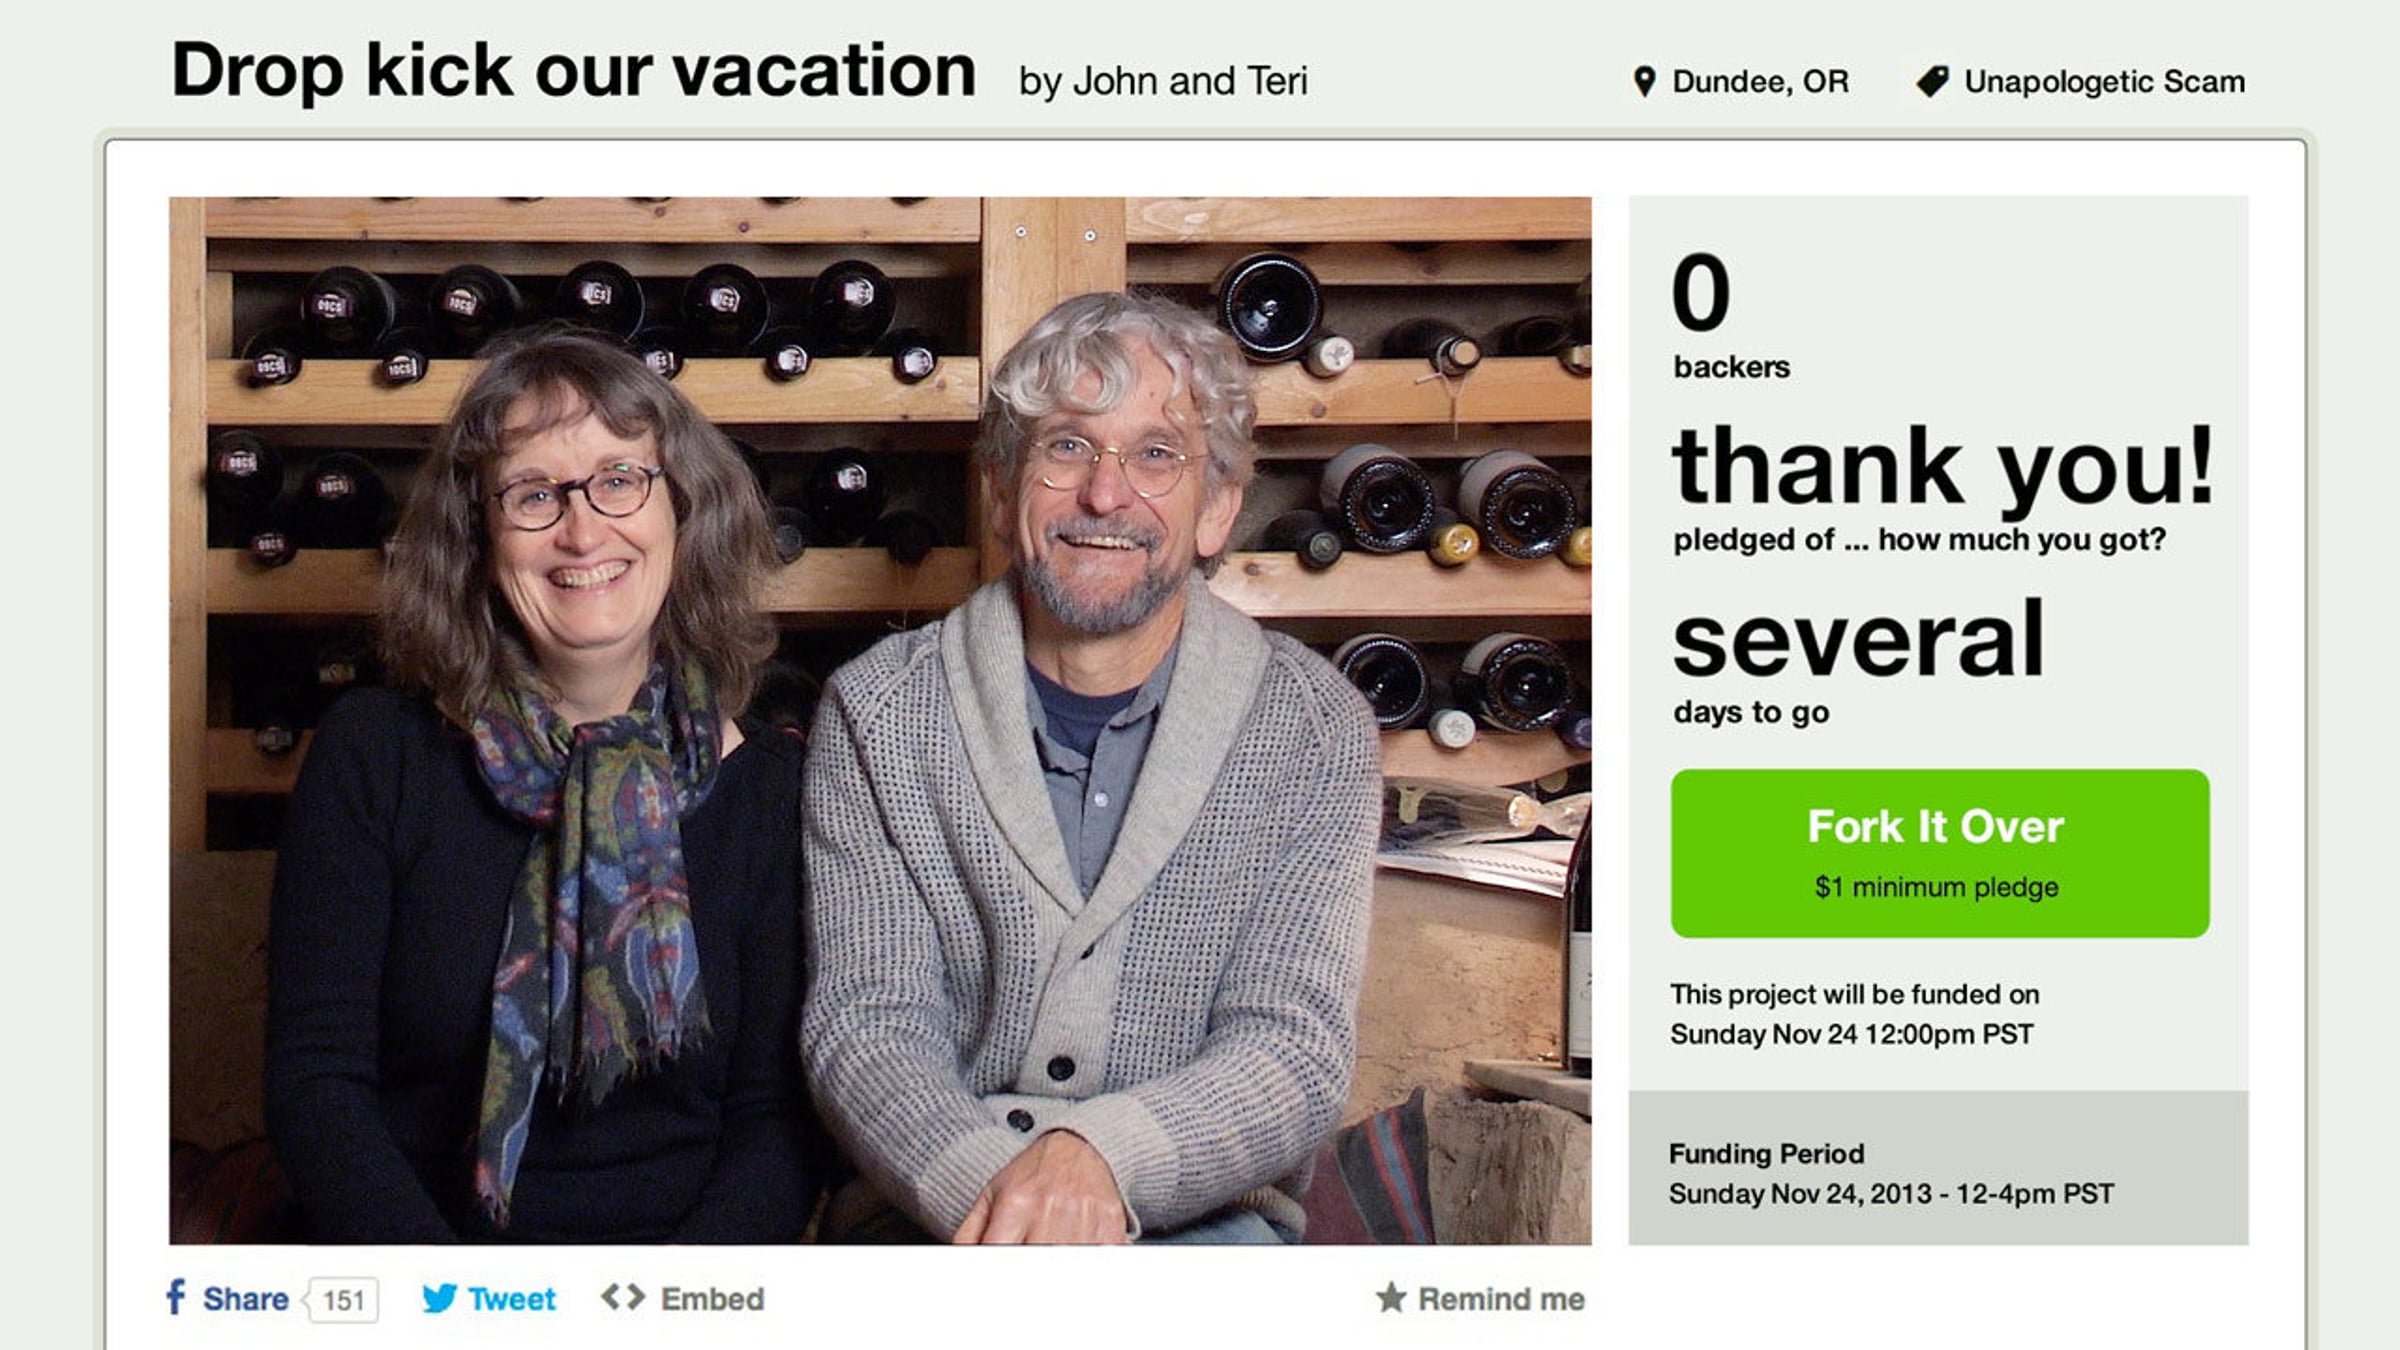Click the couple's project photo thumbnail
The width and height of the screenshot is (2400, 1350).
[880, 720]
